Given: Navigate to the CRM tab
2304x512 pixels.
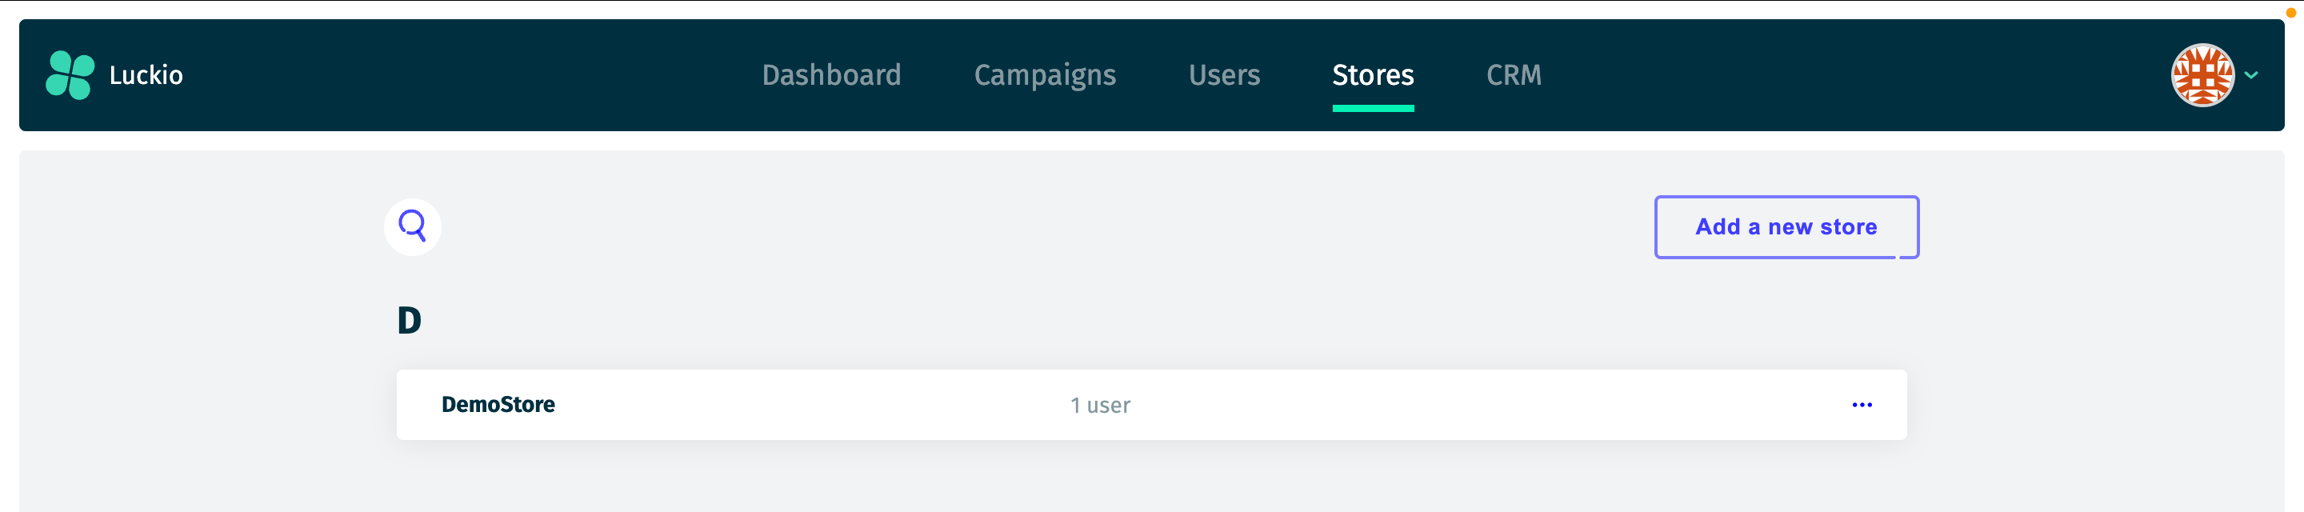Looking at the screenshot, I should click(1513, 75).
